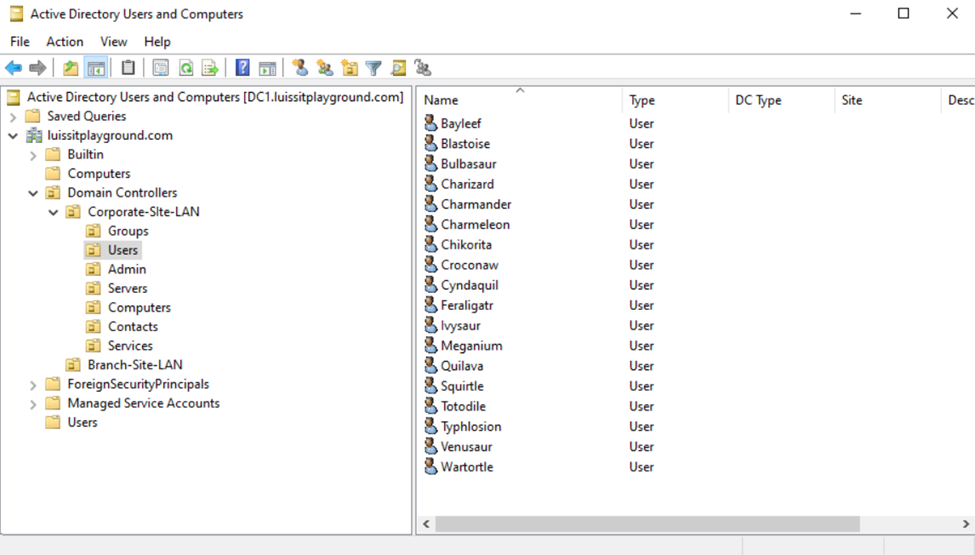Click the user icon beside Wartortle

(x=430, y=466)
